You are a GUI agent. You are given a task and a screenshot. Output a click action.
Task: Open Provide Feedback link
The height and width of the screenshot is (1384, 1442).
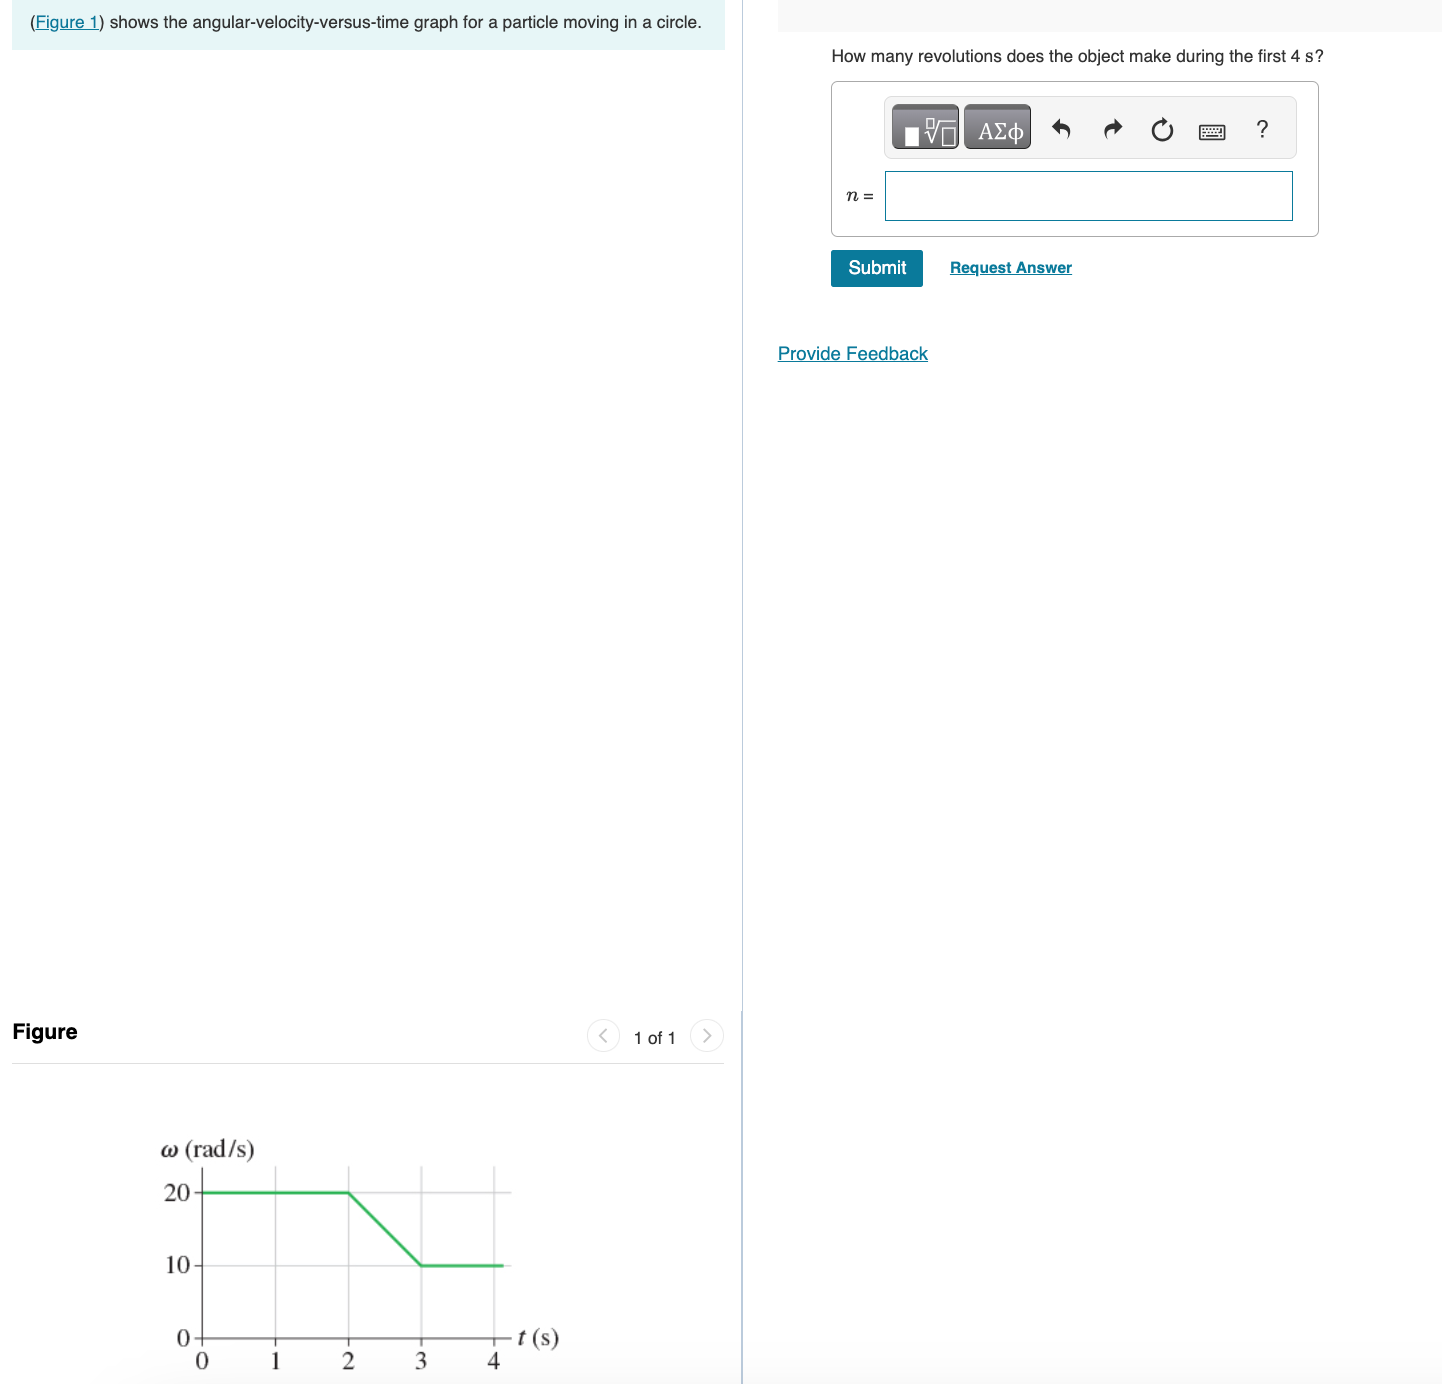pyautogui.click(x=852, y=353)
